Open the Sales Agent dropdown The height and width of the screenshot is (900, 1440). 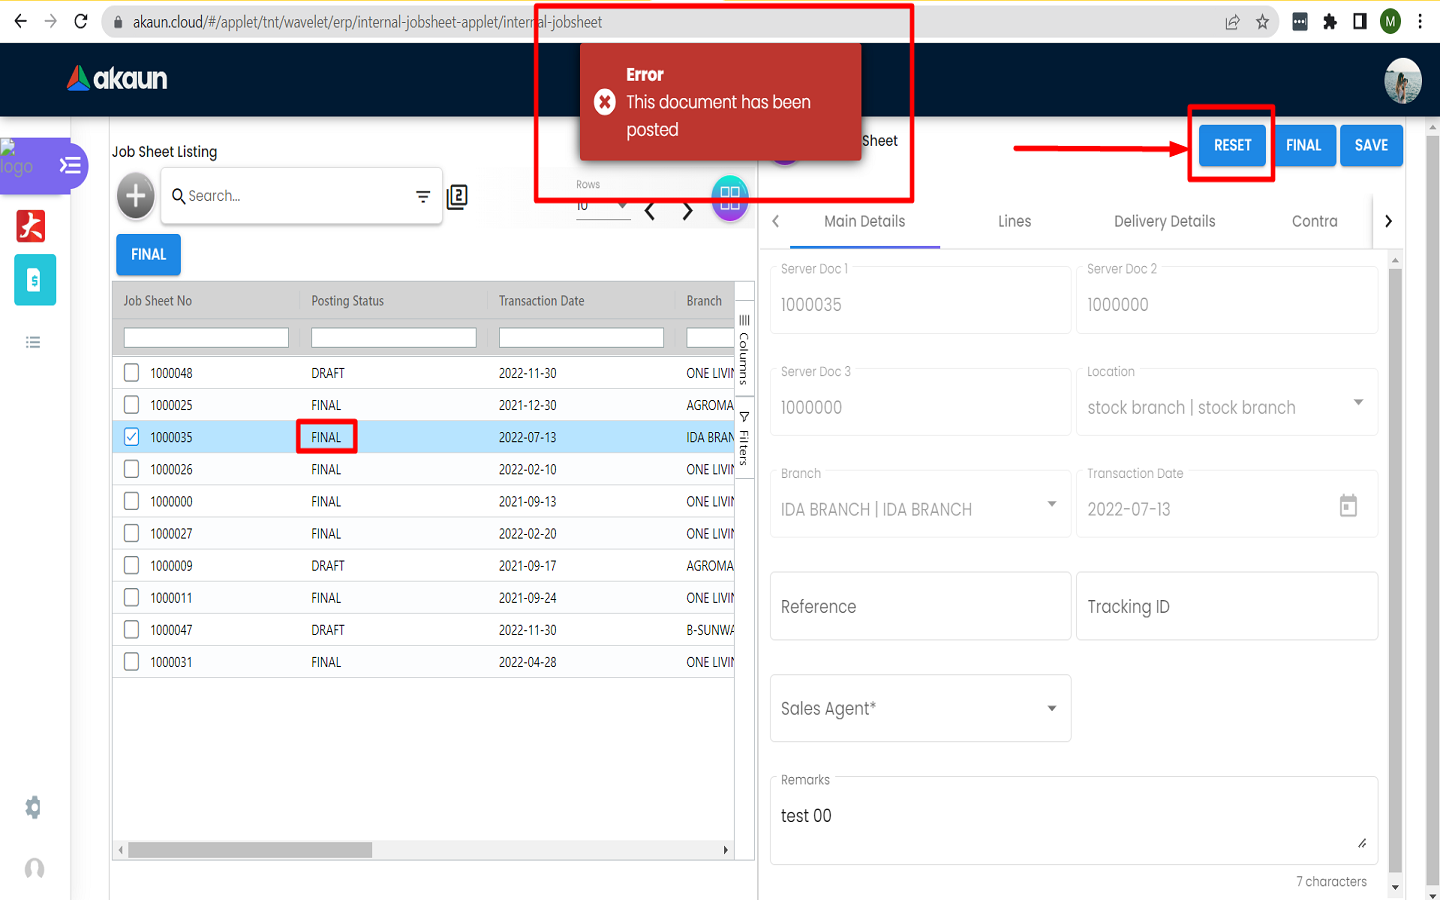(1051, 709)
